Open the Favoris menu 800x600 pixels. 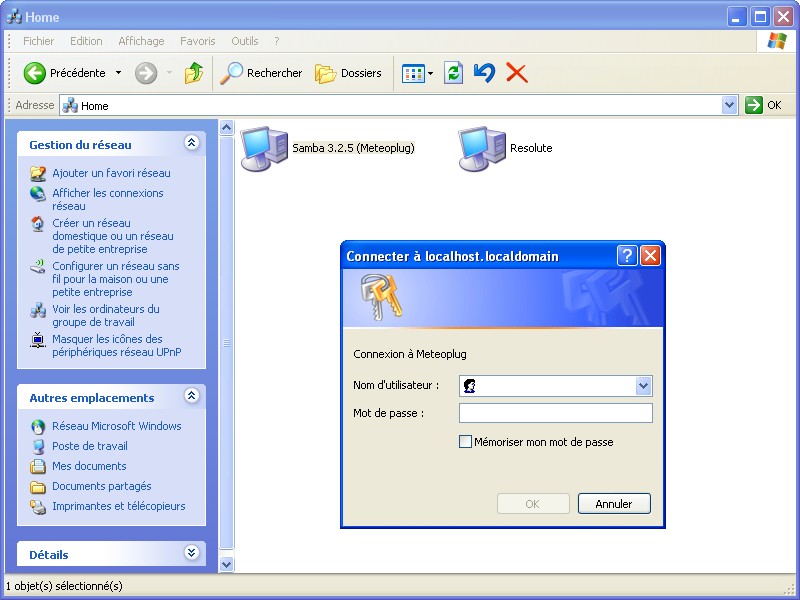197,41
